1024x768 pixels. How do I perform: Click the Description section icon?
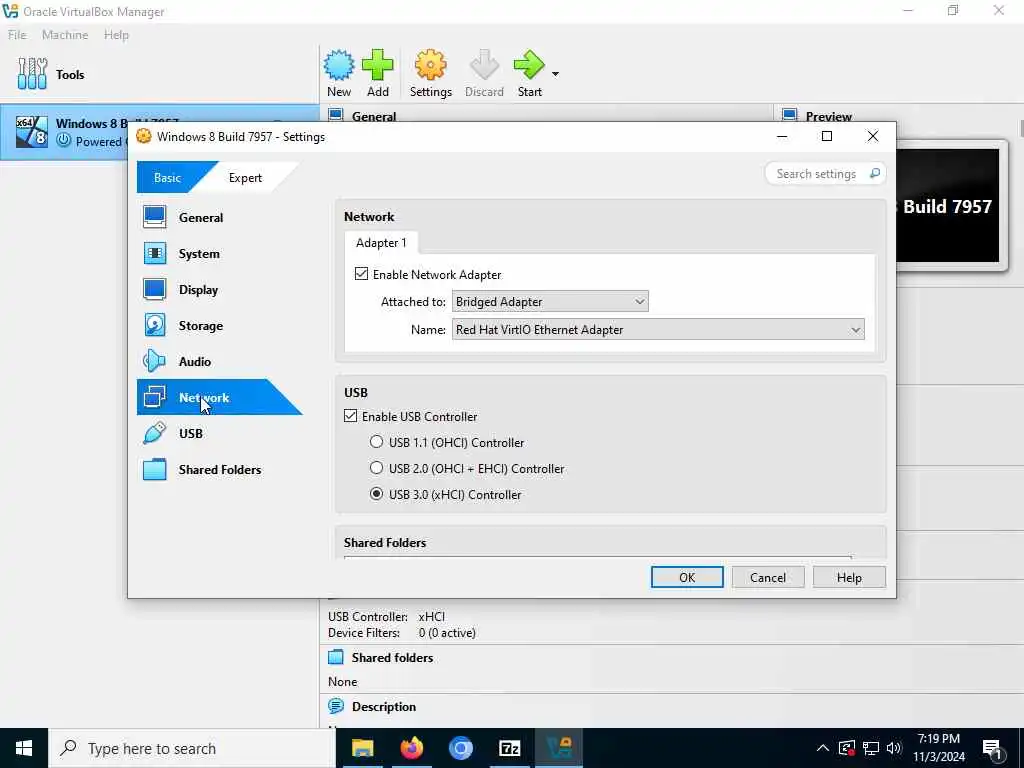click(336, 707)
